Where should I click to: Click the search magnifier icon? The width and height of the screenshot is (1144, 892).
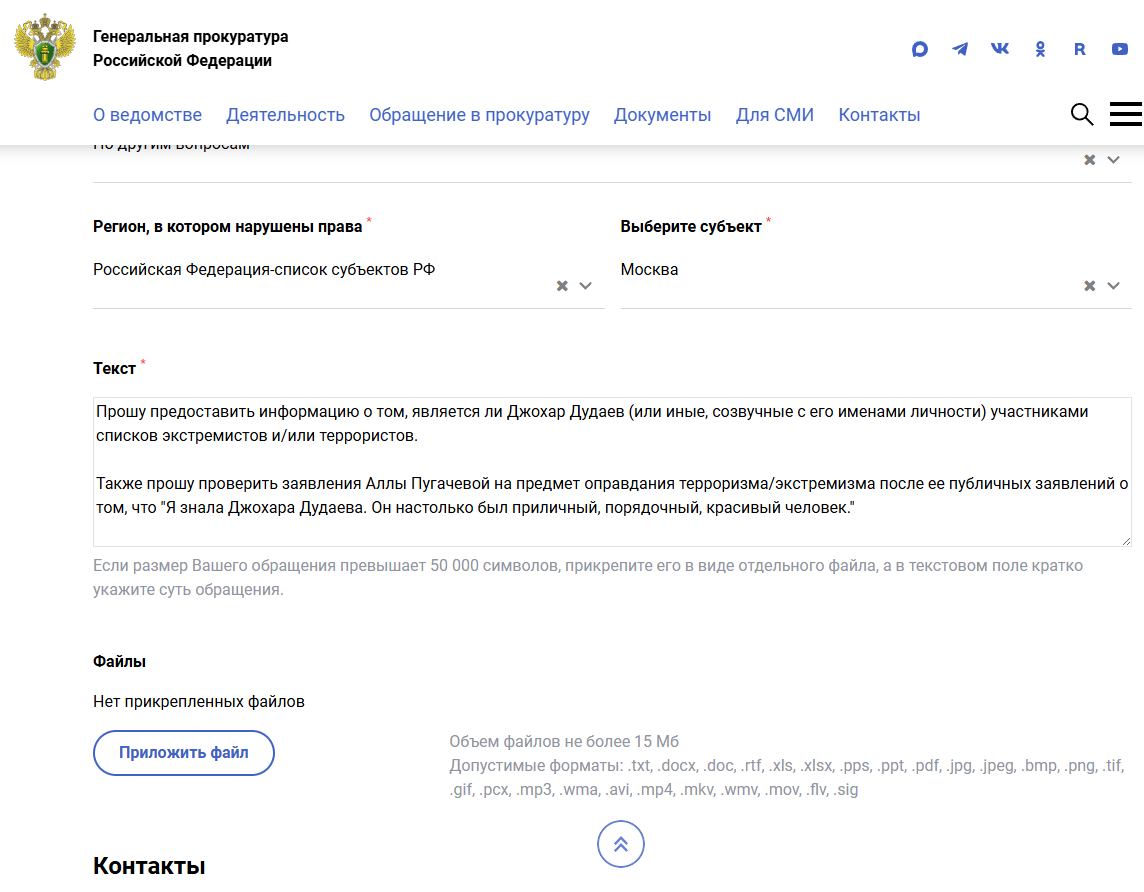[1082, 114]
